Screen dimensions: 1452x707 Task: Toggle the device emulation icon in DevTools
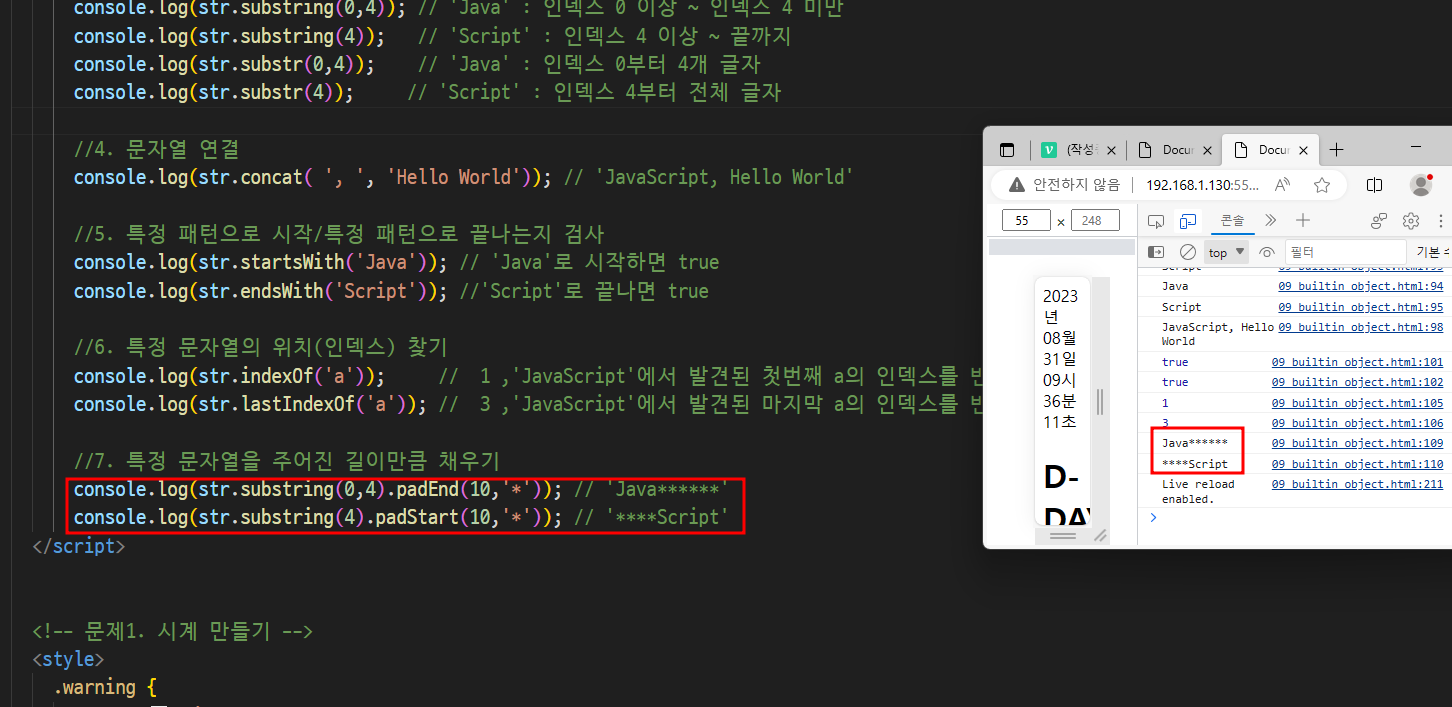1188,220
